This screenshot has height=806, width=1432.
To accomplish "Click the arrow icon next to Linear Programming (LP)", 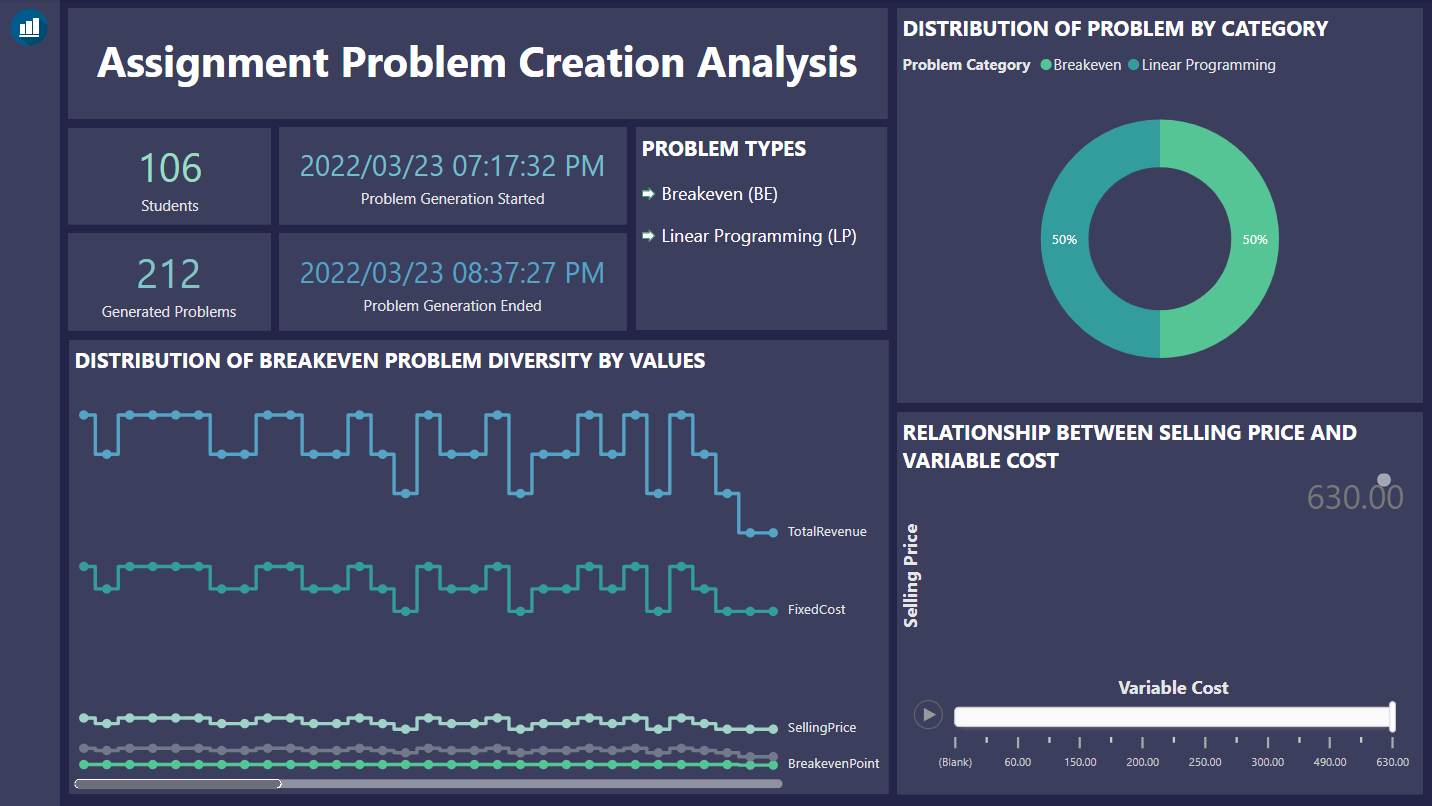I will (647, 236).
